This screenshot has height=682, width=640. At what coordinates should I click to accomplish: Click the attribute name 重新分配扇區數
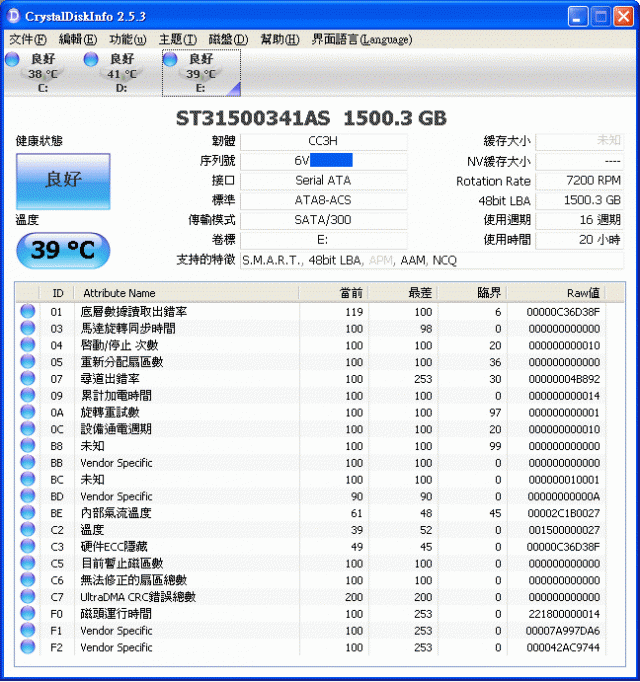[122, 362]
